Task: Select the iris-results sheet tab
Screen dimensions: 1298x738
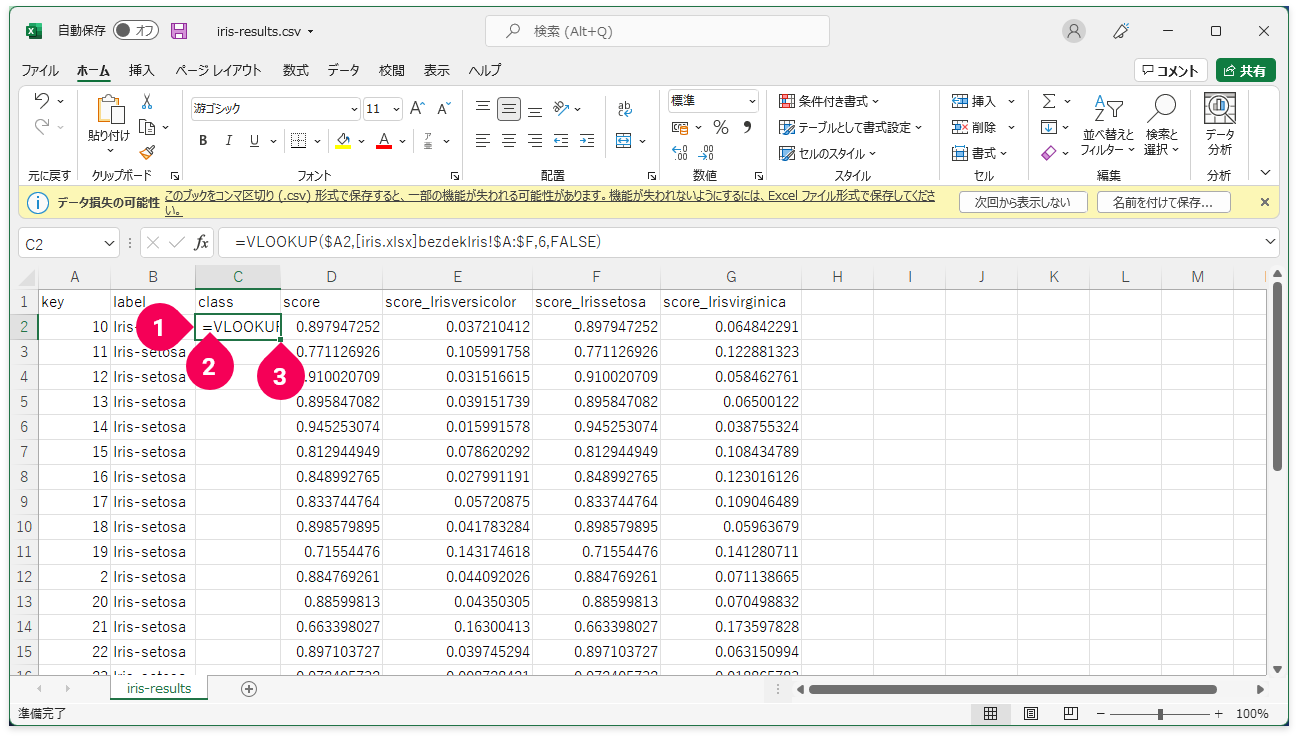Action: tap(158, 689)
